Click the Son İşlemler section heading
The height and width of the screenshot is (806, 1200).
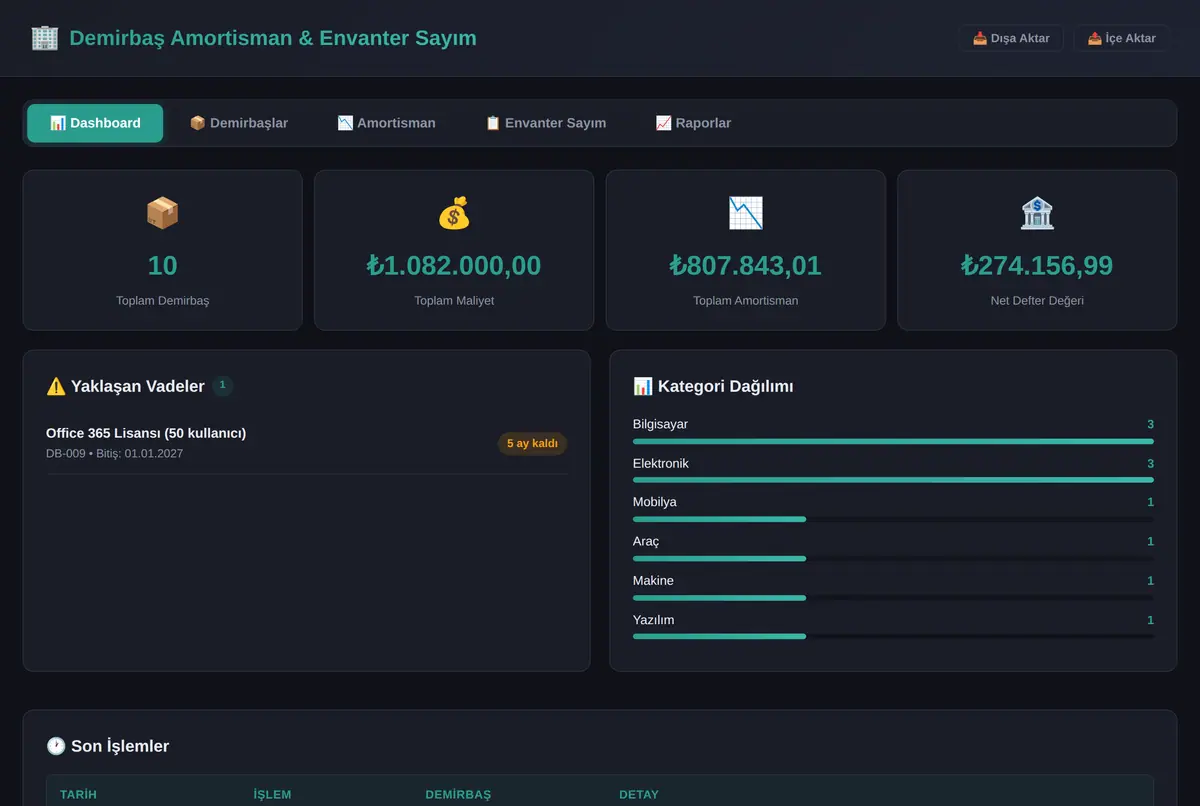pos(120,746)
